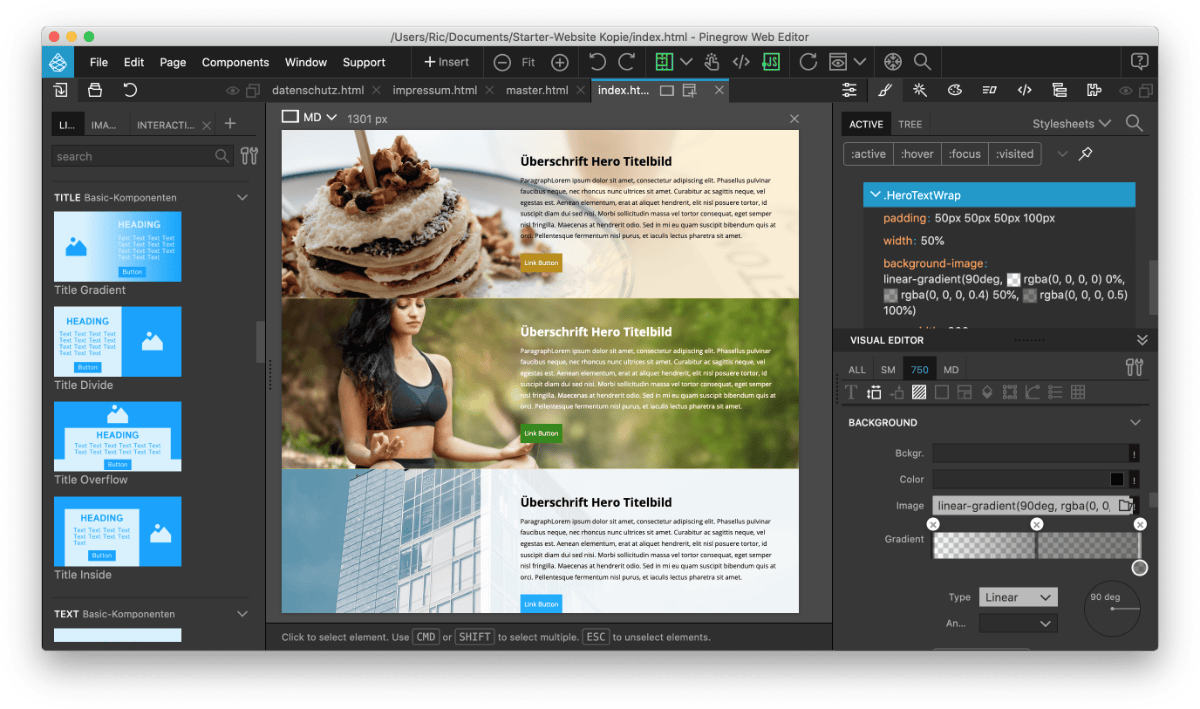Viewport: 1200px width, 709px height.
Task: Zoom in with the plus circle icon
Action: point(560,62)
